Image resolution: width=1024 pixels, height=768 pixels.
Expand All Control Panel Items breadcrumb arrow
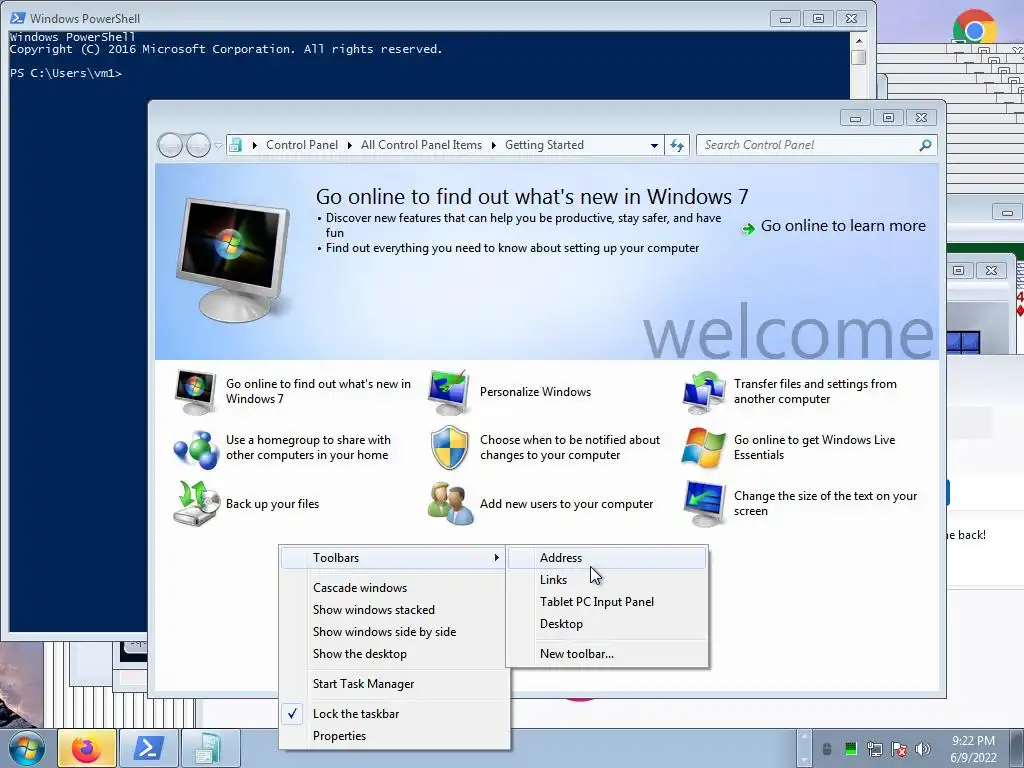[494, 145]
